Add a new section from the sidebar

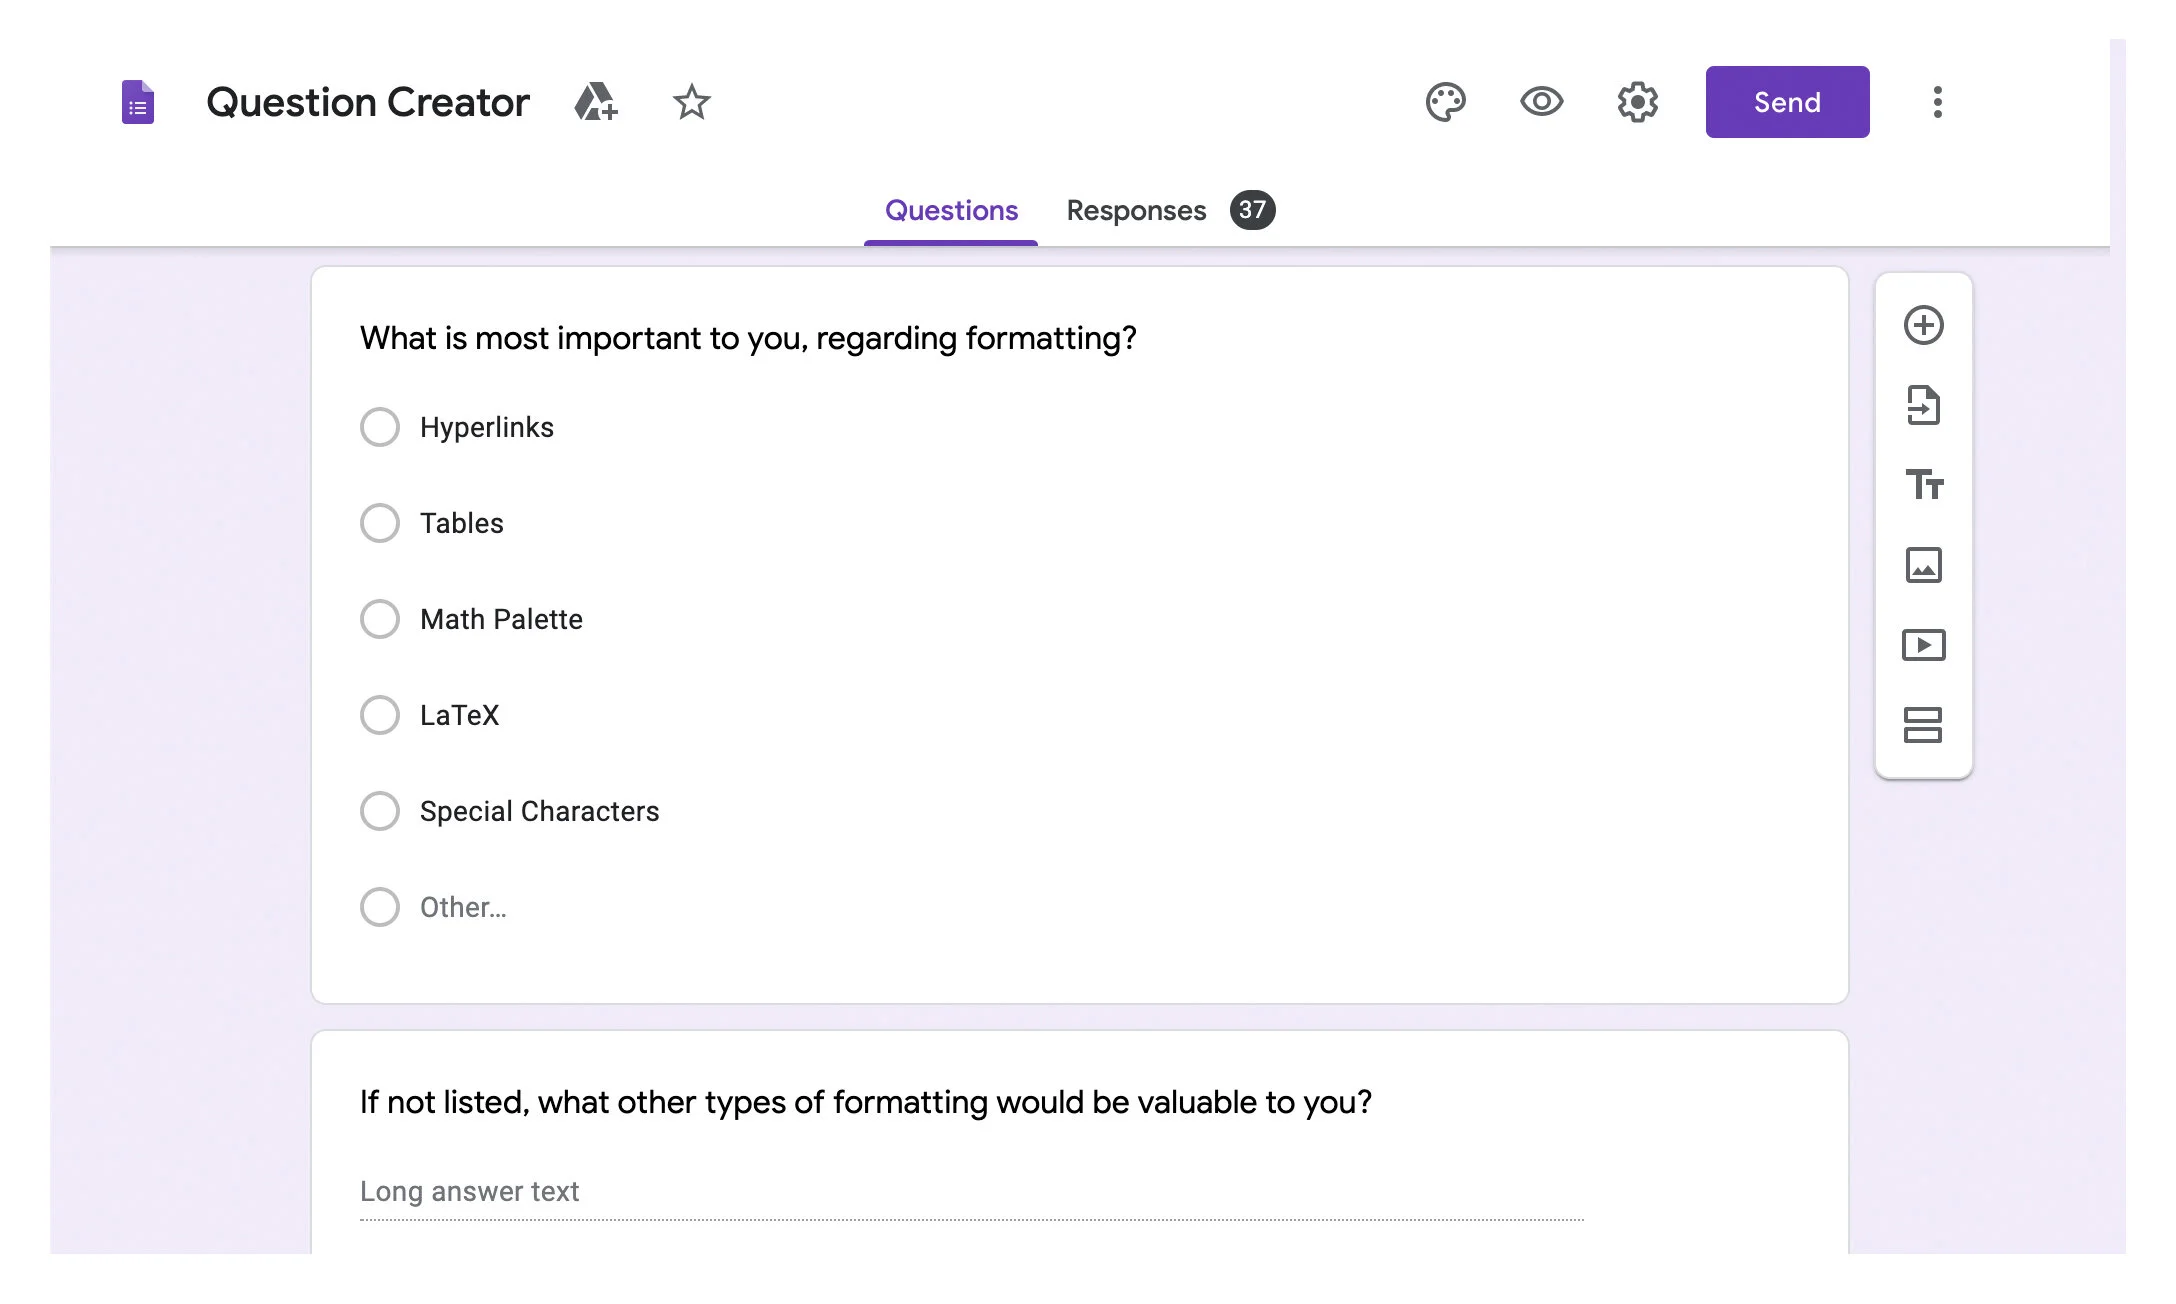[1923, 725]
